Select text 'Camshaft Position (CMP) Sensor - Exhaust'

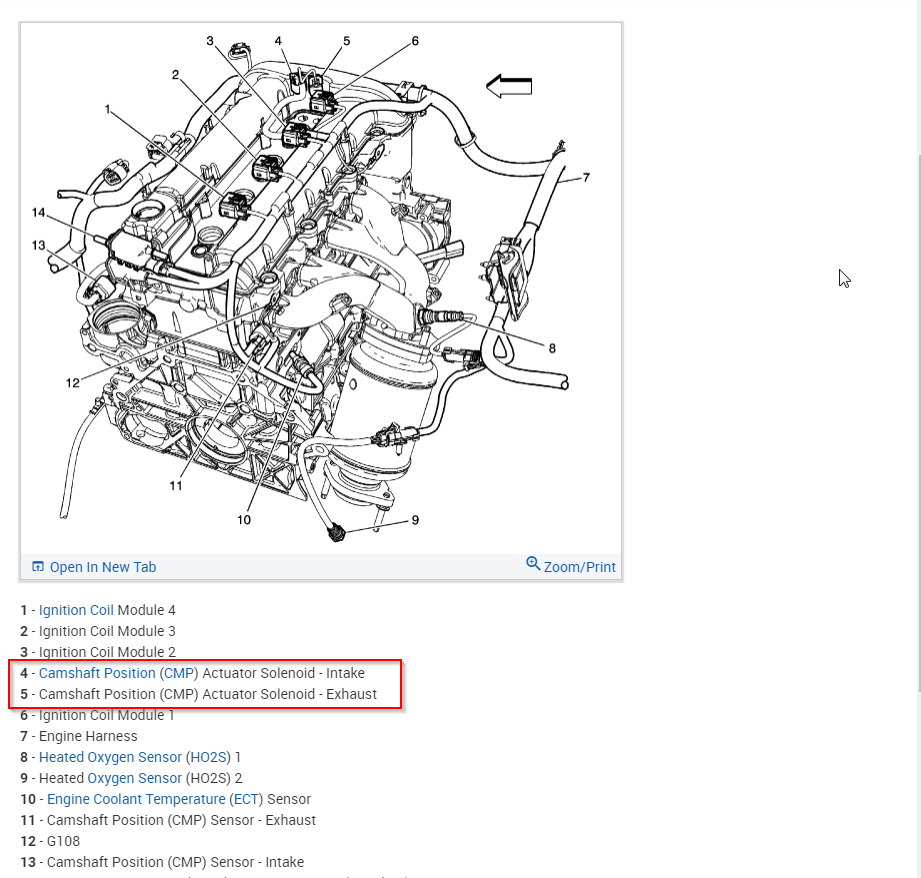(x=181, y=820)
